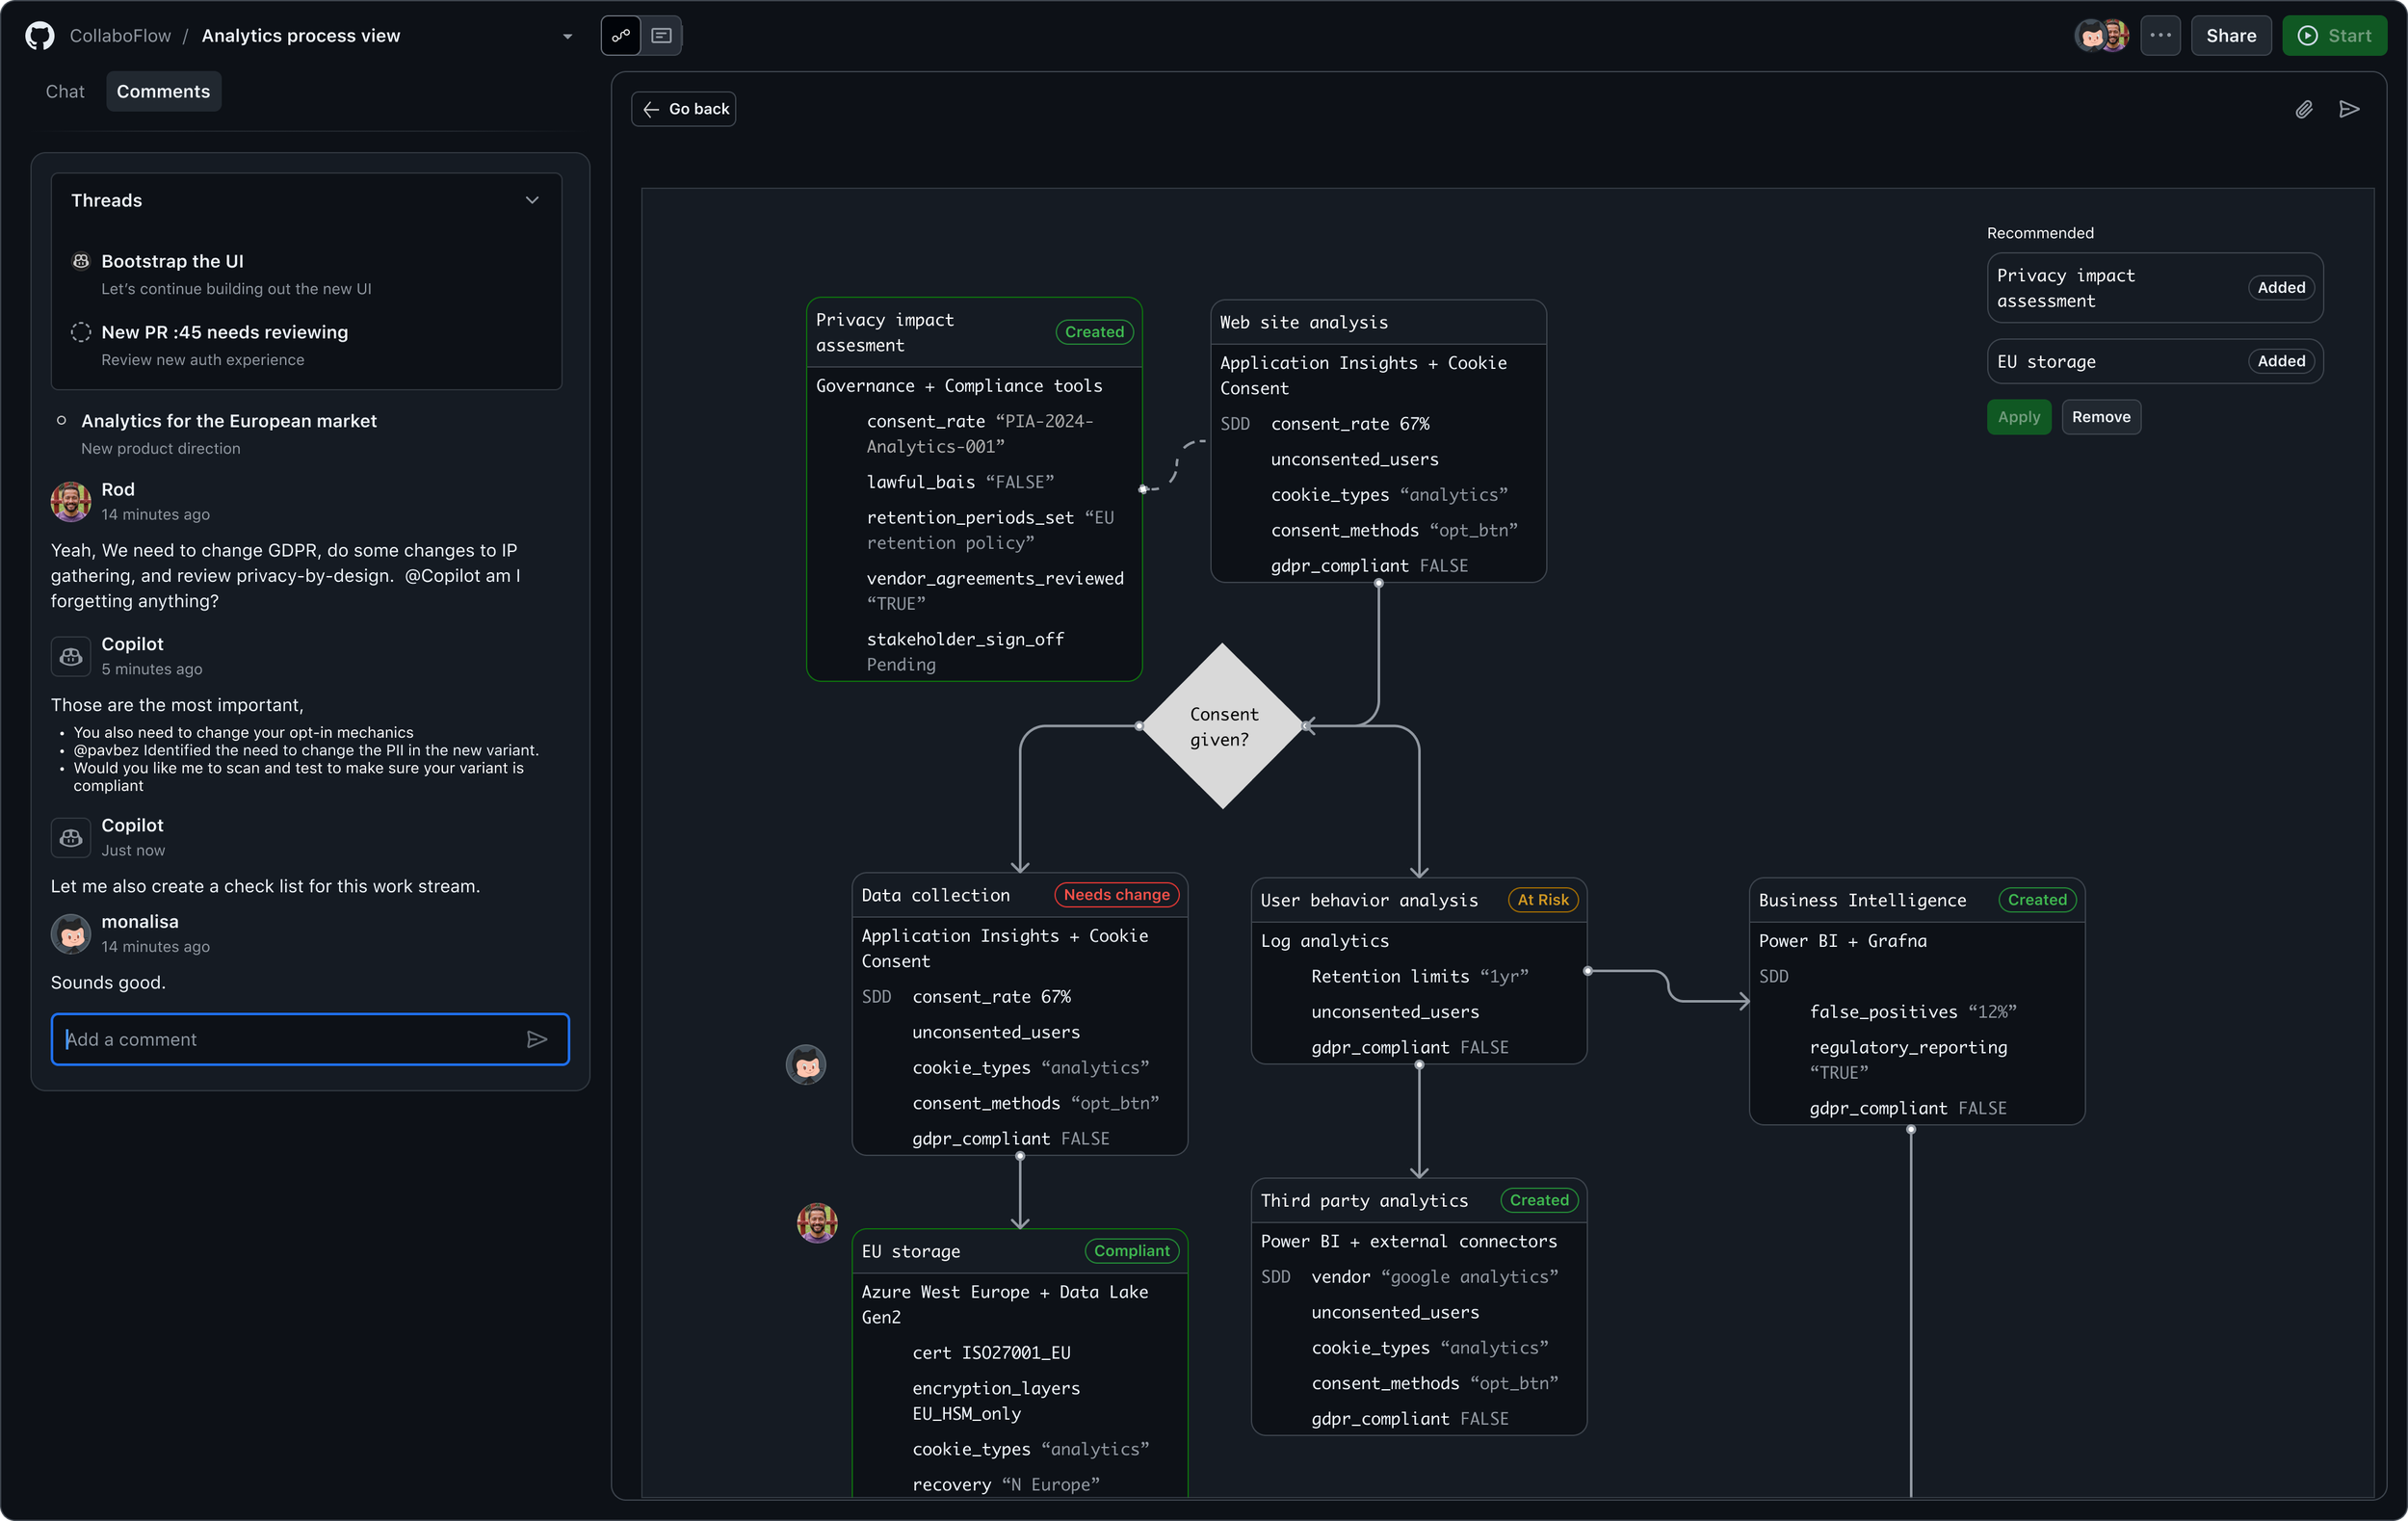Click the monalisa avatar in the canvas
Image resolution: width=2408 pixels, height=1521 pixels.
pyautogui.click(x=806, y=1064)
